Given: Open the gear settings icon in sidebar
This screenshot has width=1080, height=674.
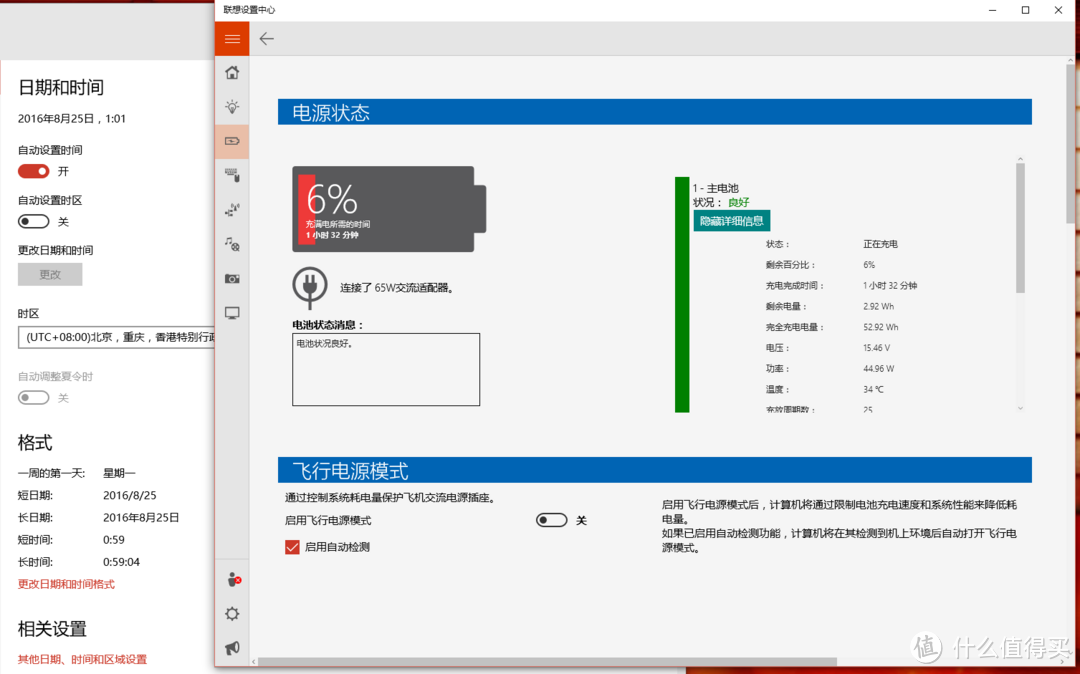Looking at the screenshot, I should [x=232, y=613].
